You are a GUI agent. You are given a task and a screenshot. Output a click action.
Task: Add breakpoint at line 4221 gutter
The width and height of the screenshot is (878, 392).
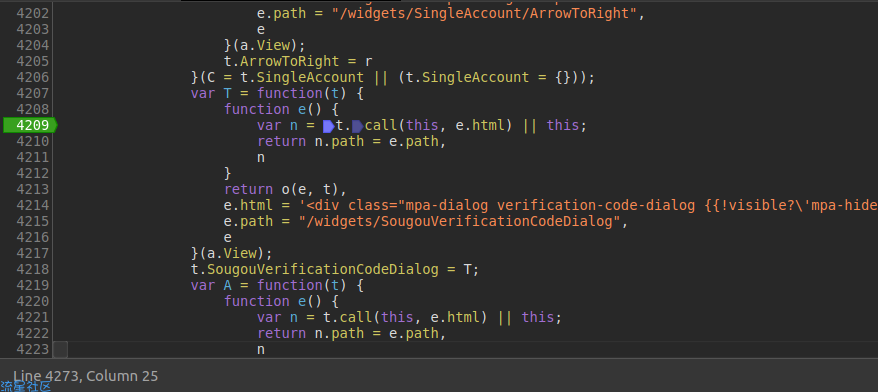32,318
